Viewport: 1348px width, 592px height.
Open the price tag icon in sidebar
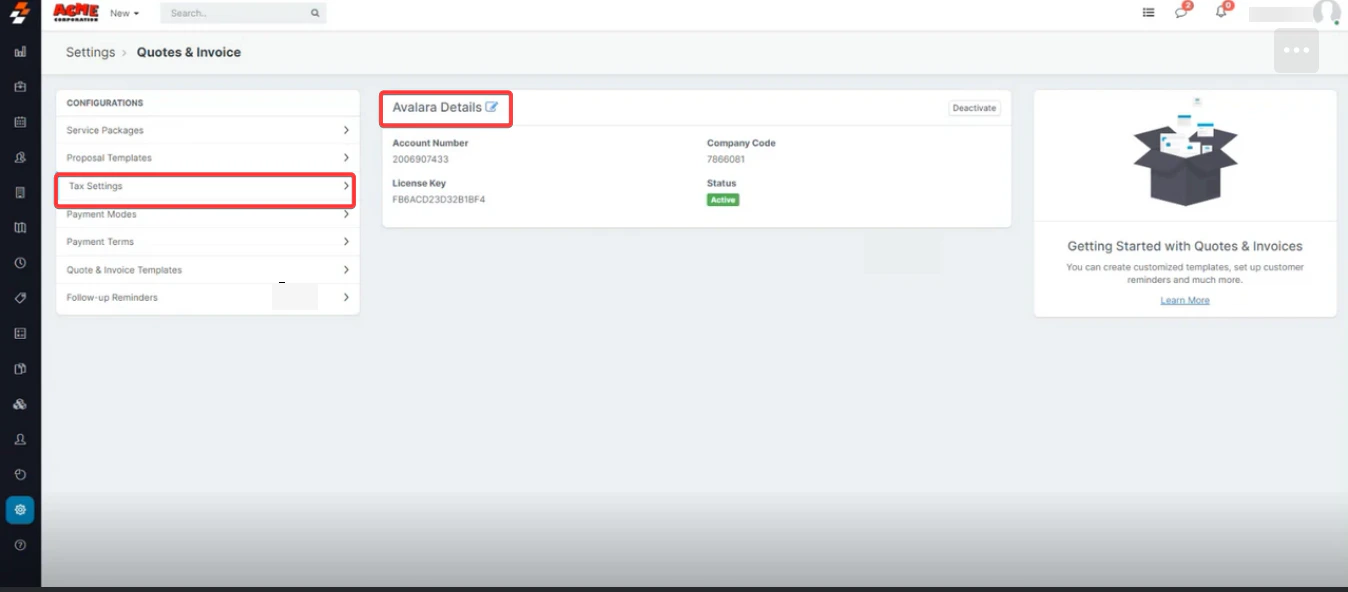(x=20, y=298)
